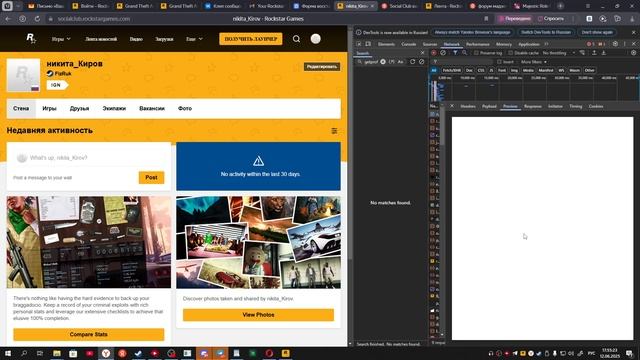Clear the search query with the x icon
640x360 pixels.
click(x=383, y=62)
